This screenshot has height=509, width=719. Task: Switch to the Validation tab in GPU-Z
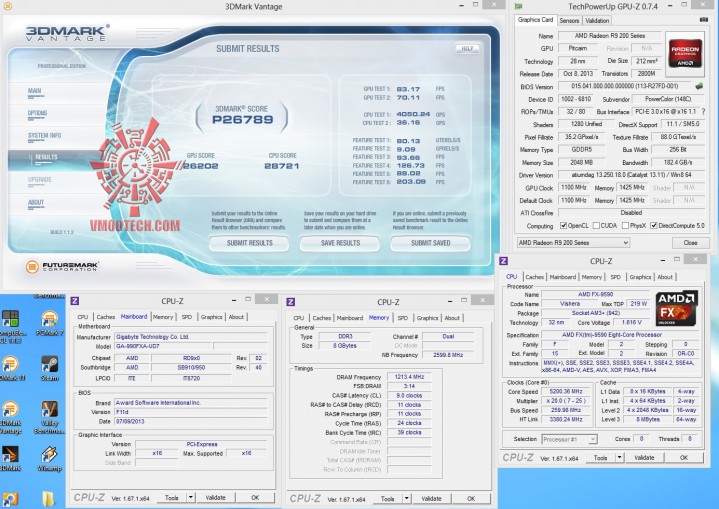[597, 21]
